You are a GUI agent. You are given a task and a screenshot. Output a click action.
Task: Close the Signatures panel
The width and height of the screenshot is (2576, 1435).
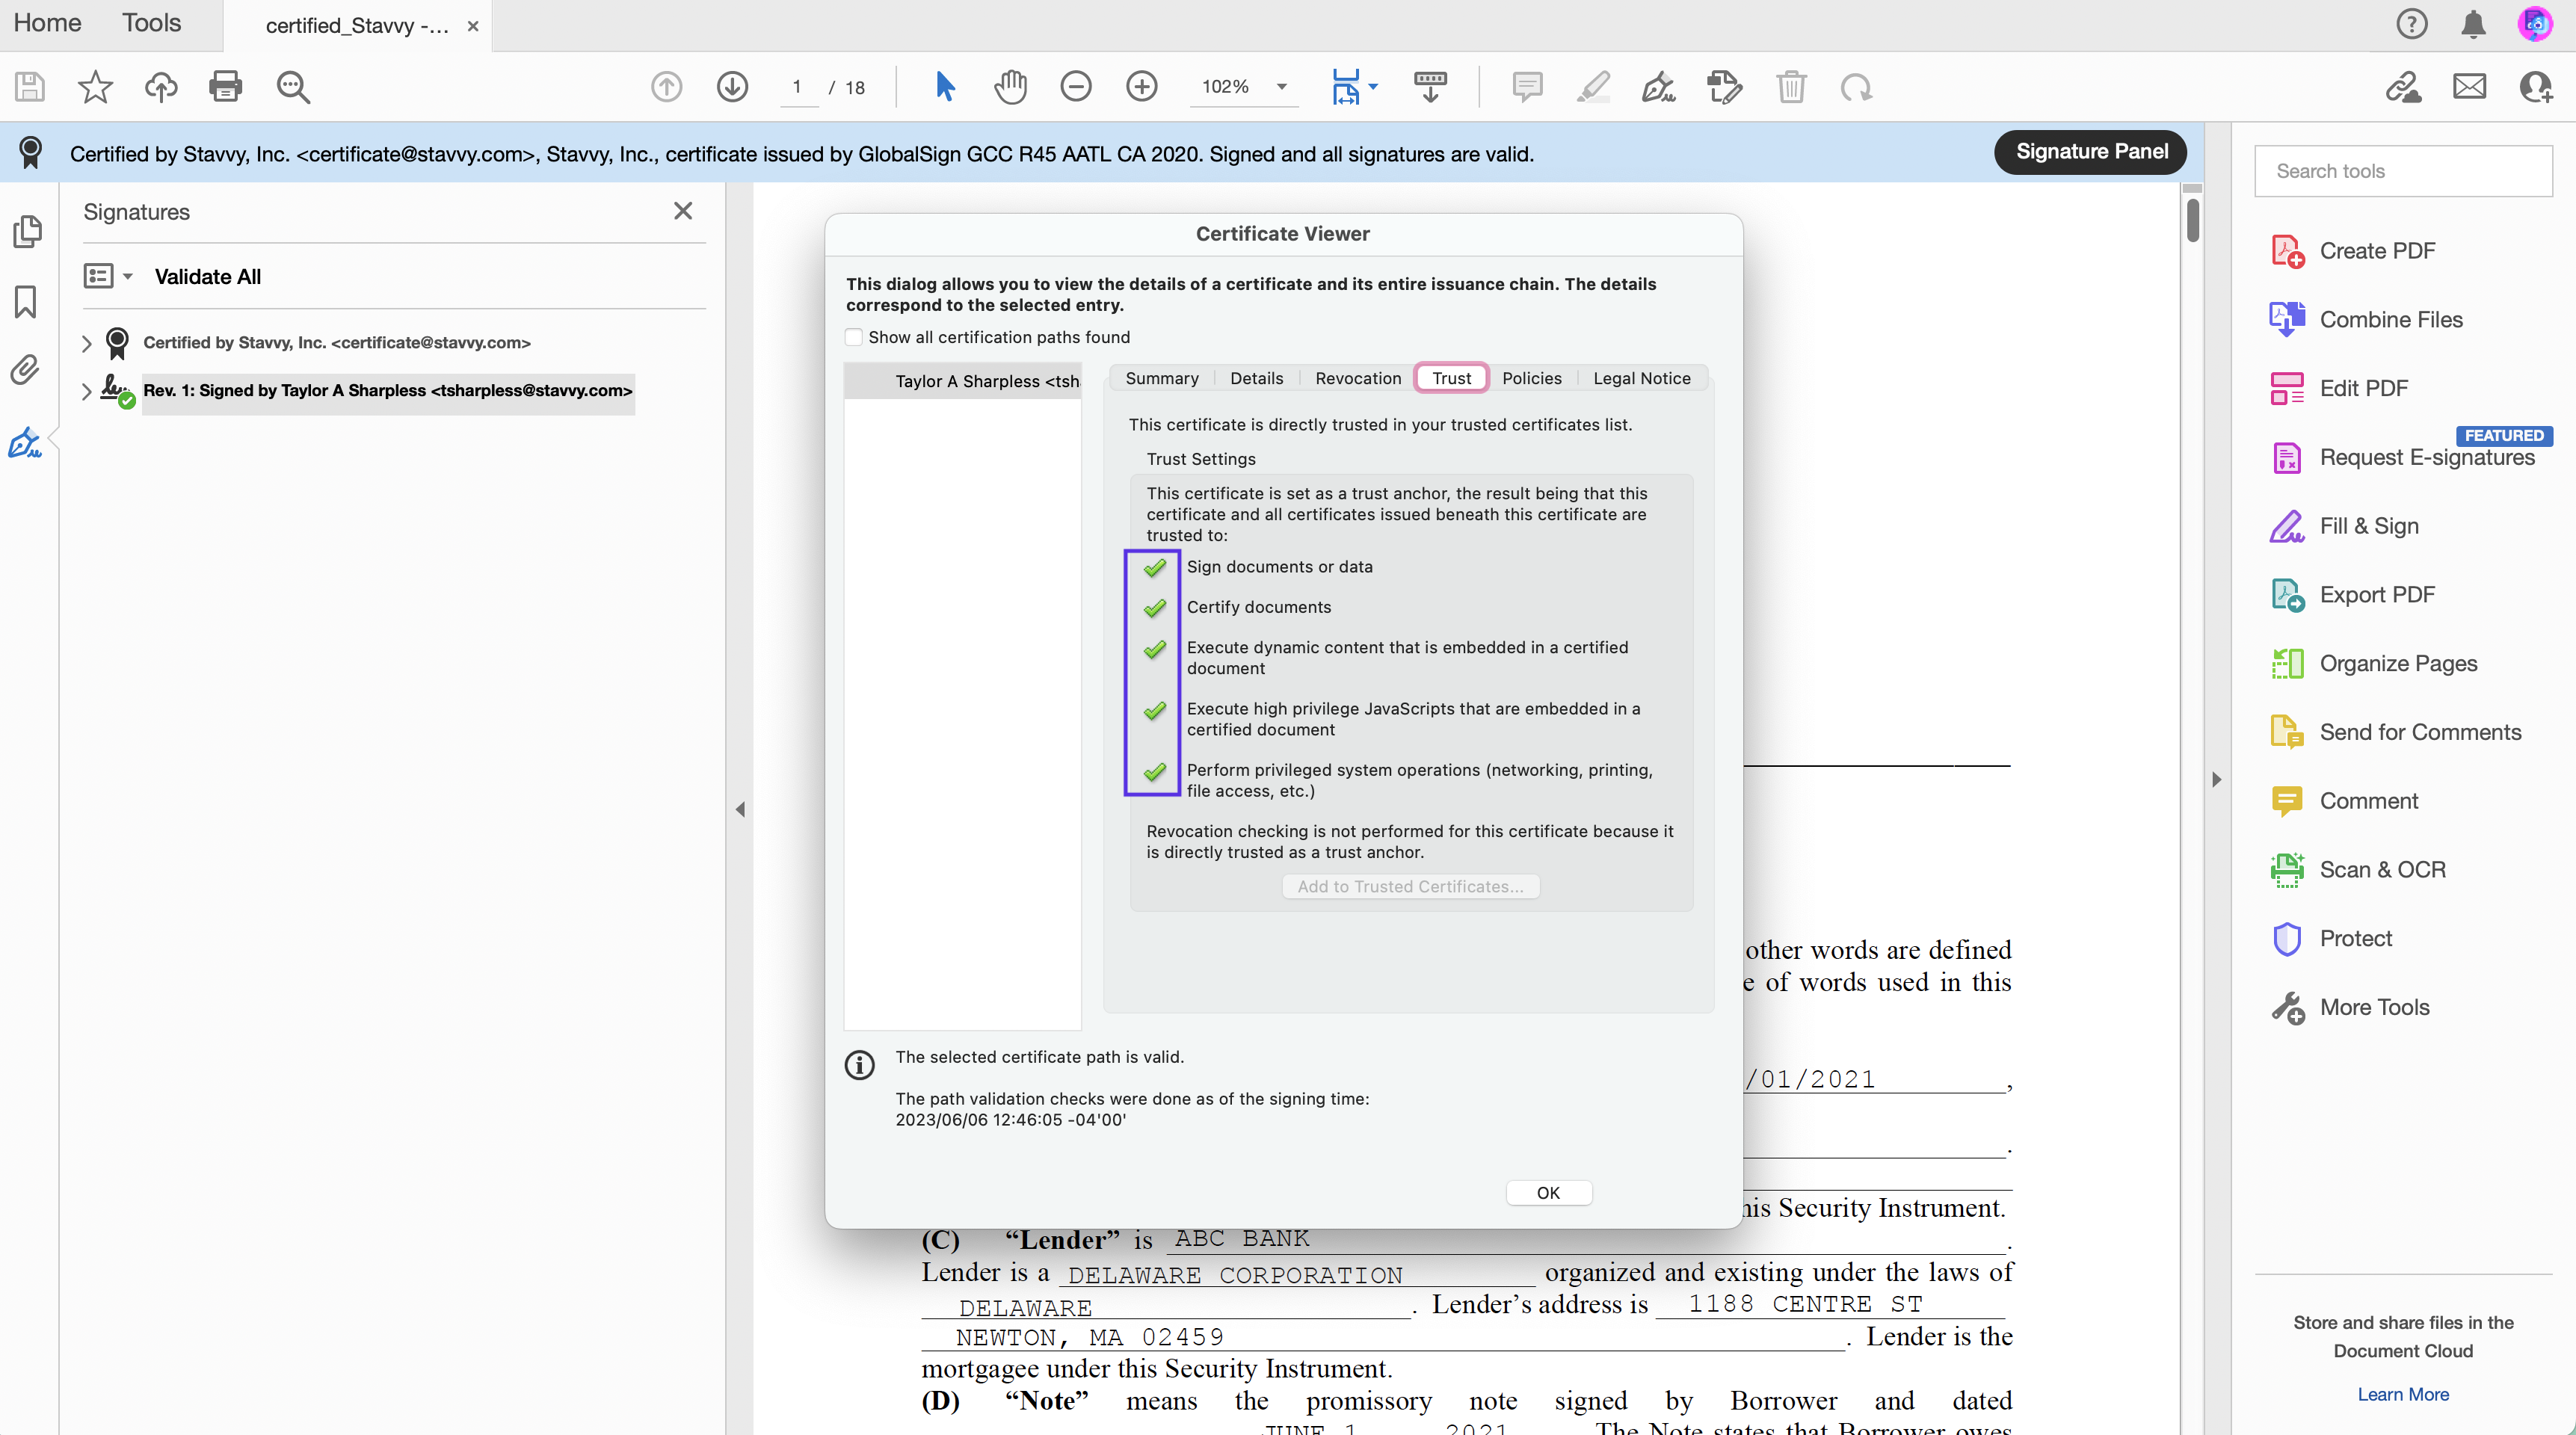click(683, 211)
